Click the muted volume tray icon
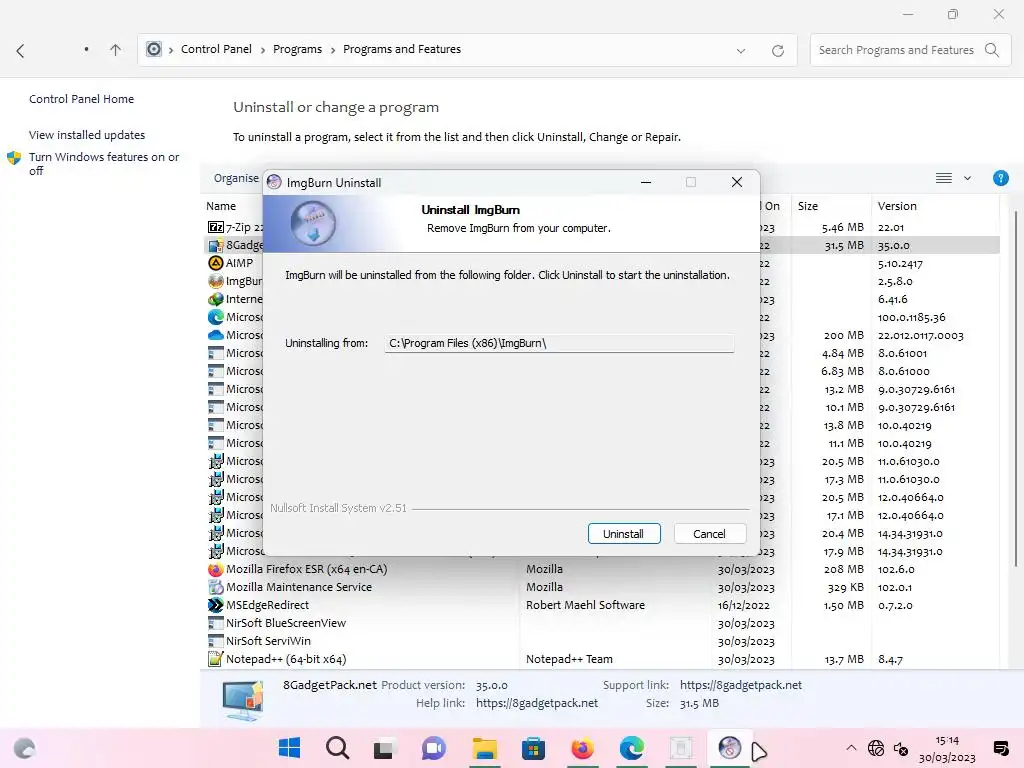Image resolution: width=1024 pixels, height=768 pixels. pos(901,749)
